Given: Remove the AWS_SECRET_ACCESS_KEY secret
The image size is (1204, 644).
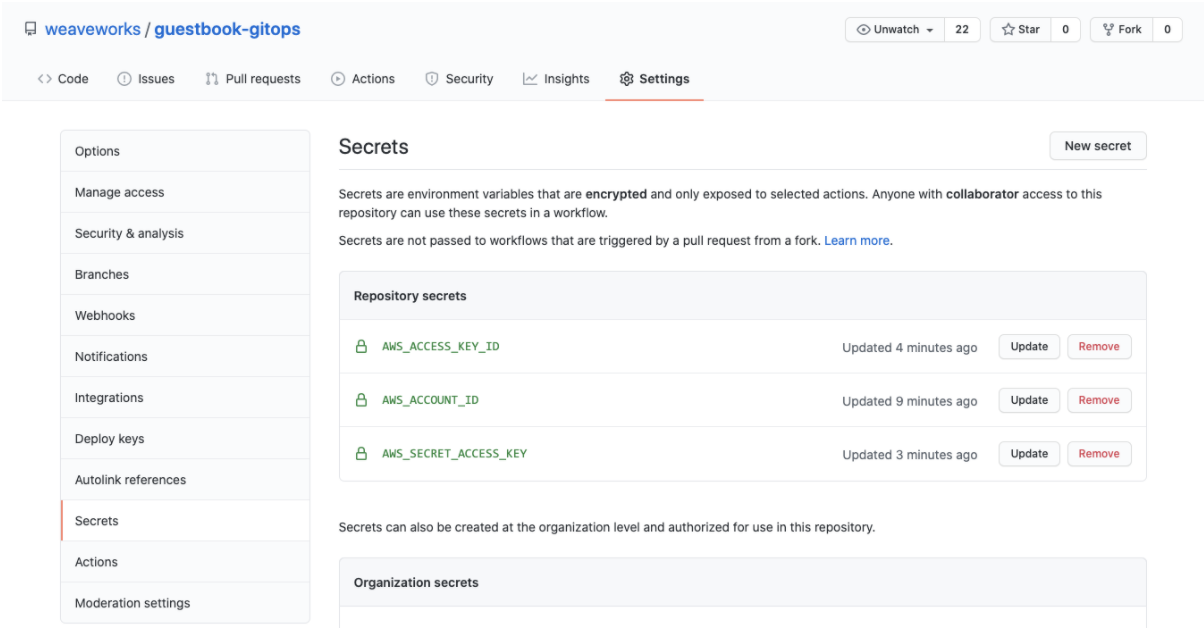Looking at the screenshot, I should pos(1098,454).
